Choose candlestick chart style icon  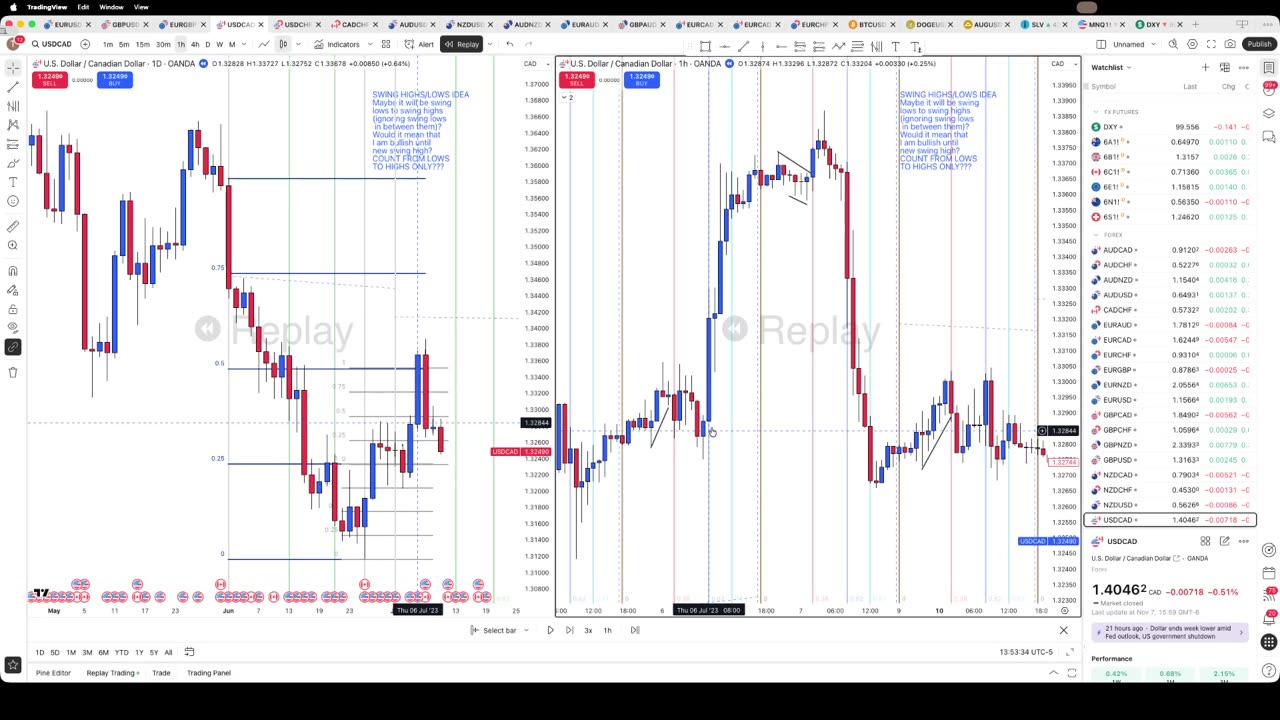[x=283, y=44]
